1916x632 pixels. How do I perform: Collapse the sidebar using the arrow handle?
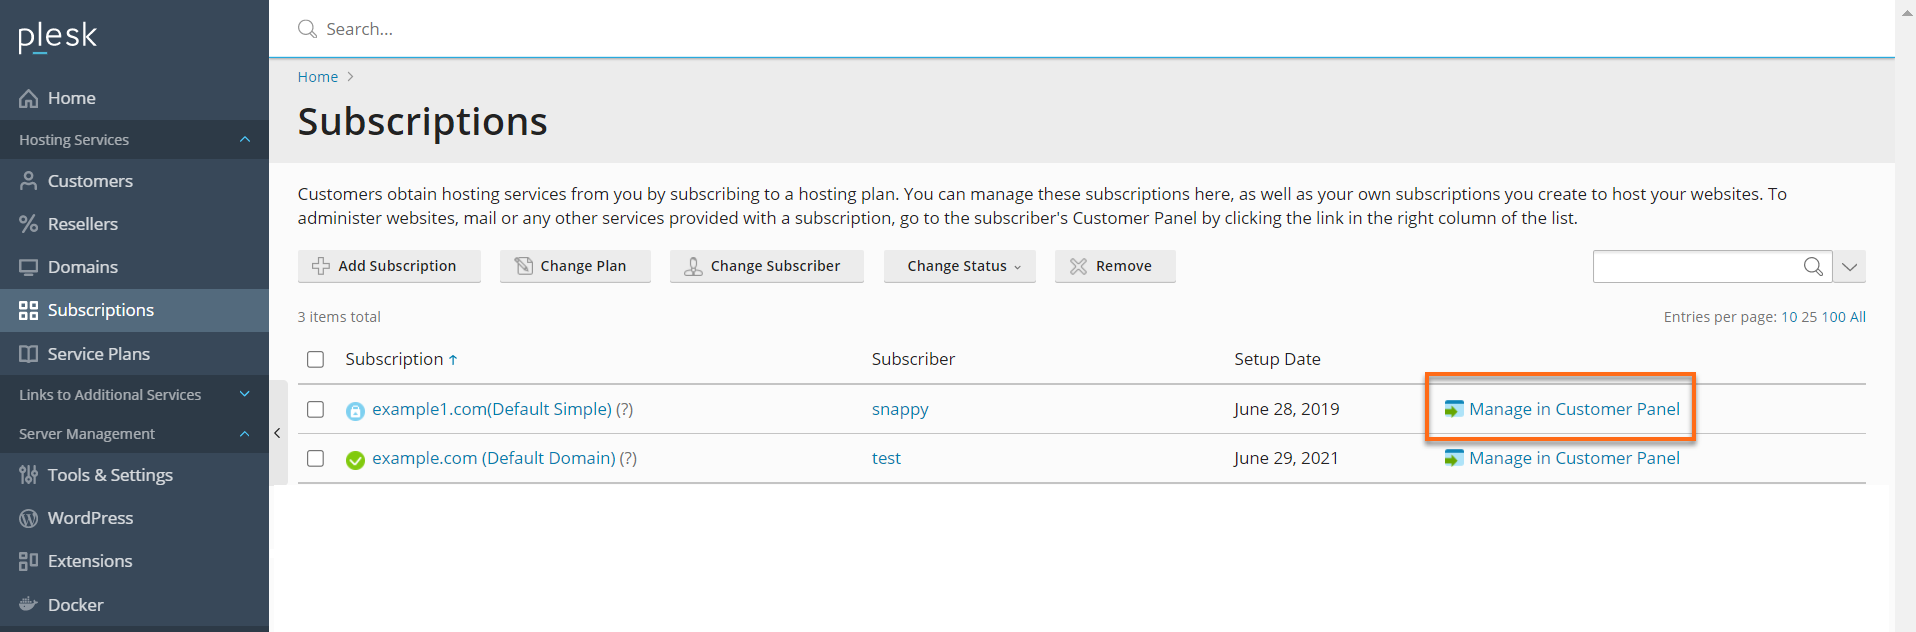click(277, 433)
